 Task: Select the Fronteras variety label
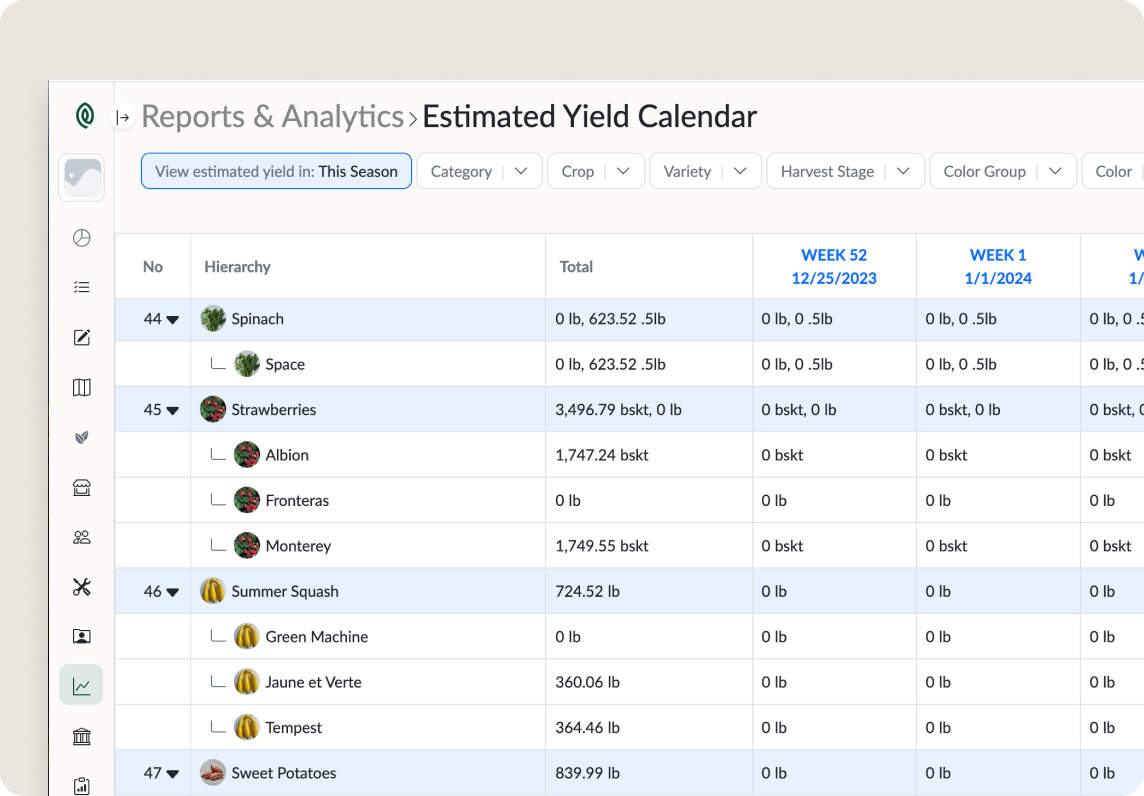click(x=297, y=501)
